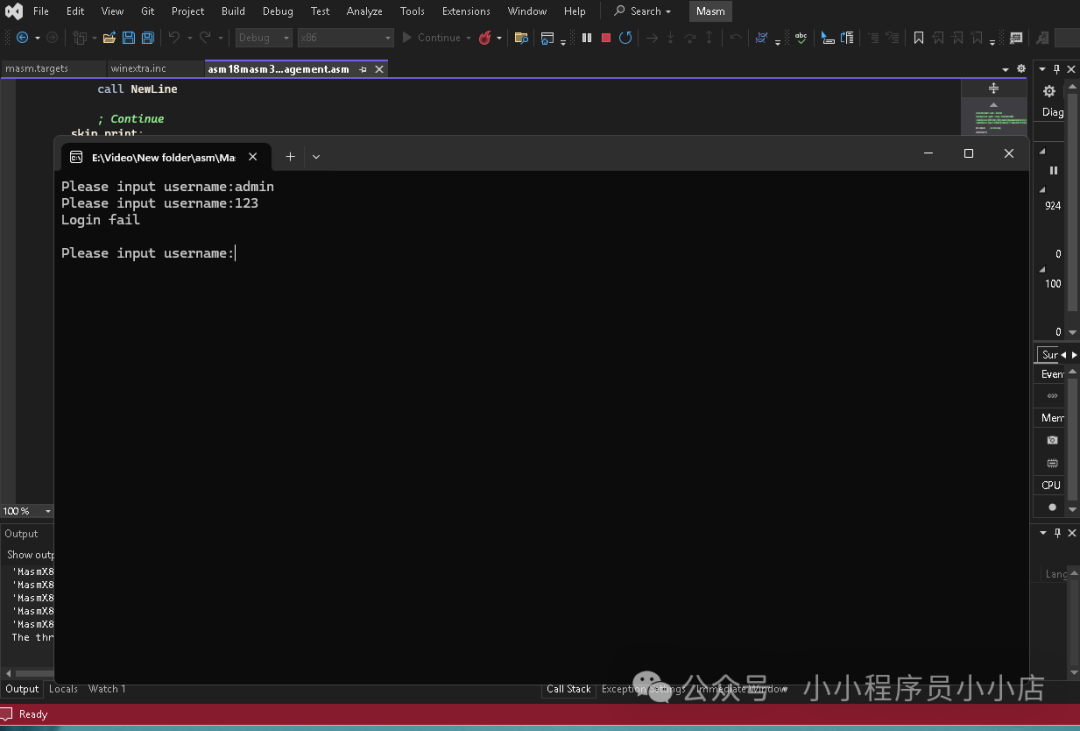Click the Hot Reload flame icon
The width and height of the screenshot is (1080, 731).
[x=485, y=38]
